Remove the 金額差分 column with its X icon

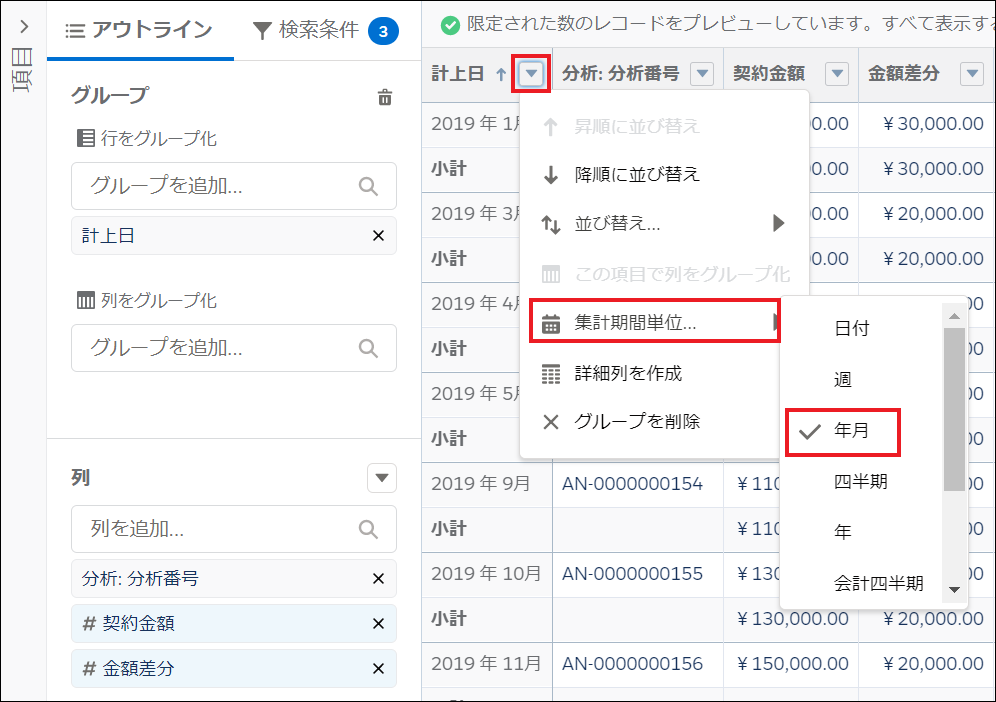point(378,669)
